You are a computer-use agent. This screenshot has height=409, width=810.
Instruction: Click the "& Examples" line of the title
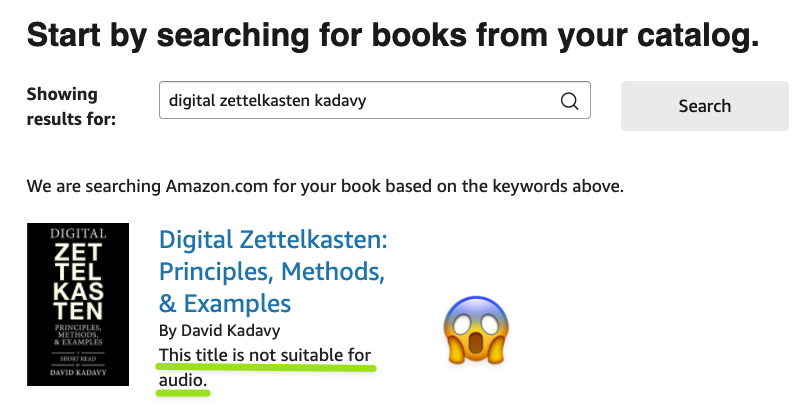(x=225, y=303)
